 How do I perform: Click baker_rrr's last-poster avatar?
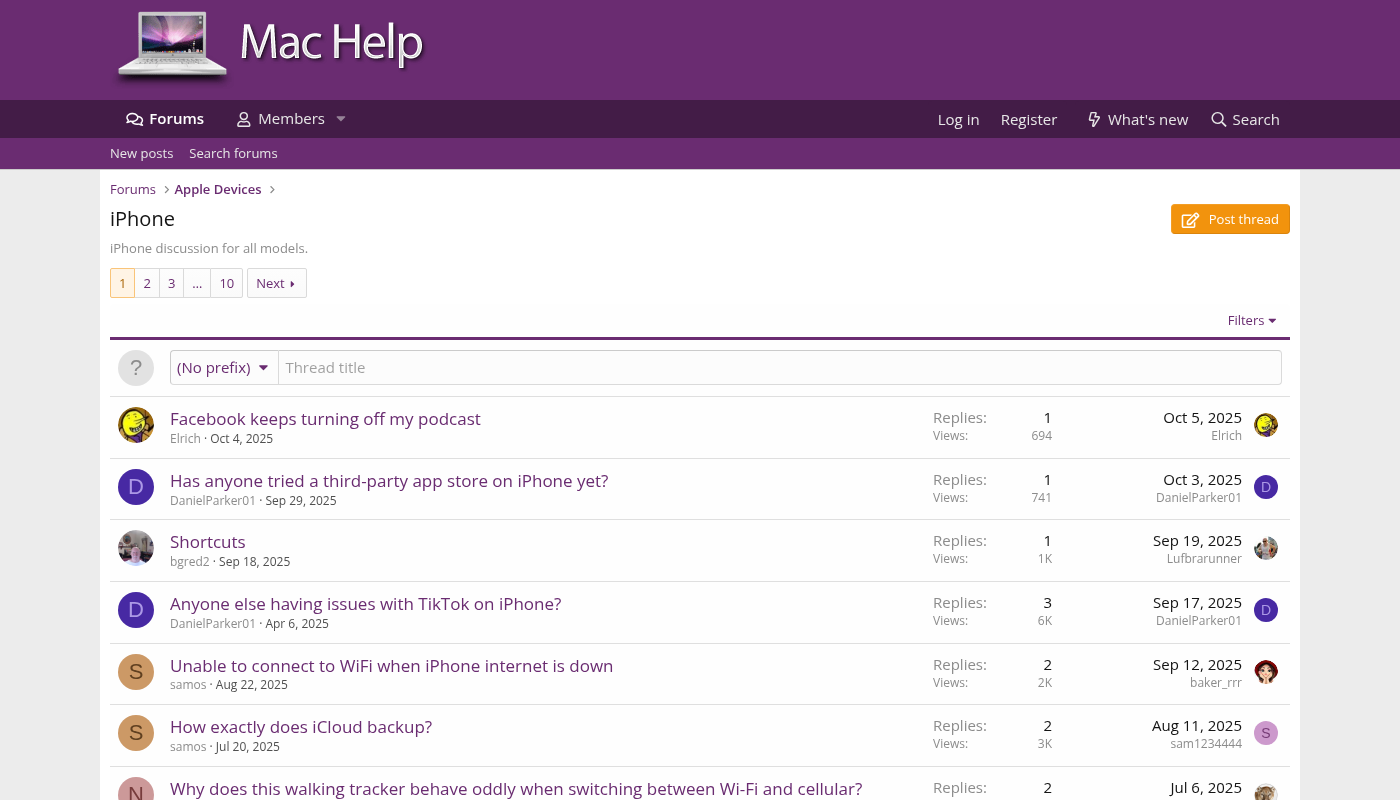(1266, 672)
